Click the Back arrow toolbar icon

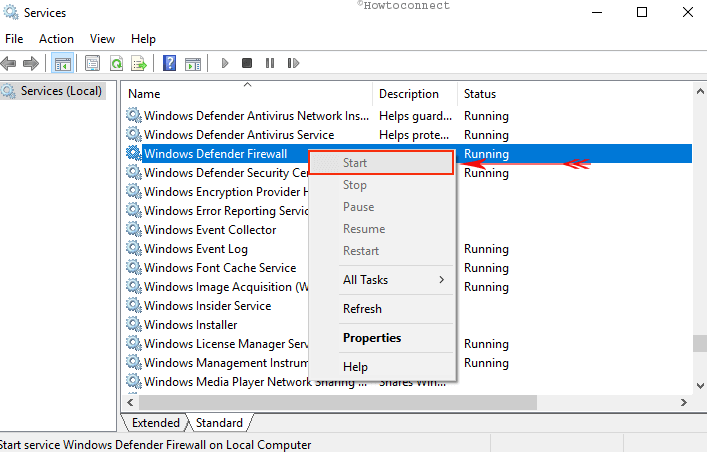pyautogui.click(x=8, y=63)
